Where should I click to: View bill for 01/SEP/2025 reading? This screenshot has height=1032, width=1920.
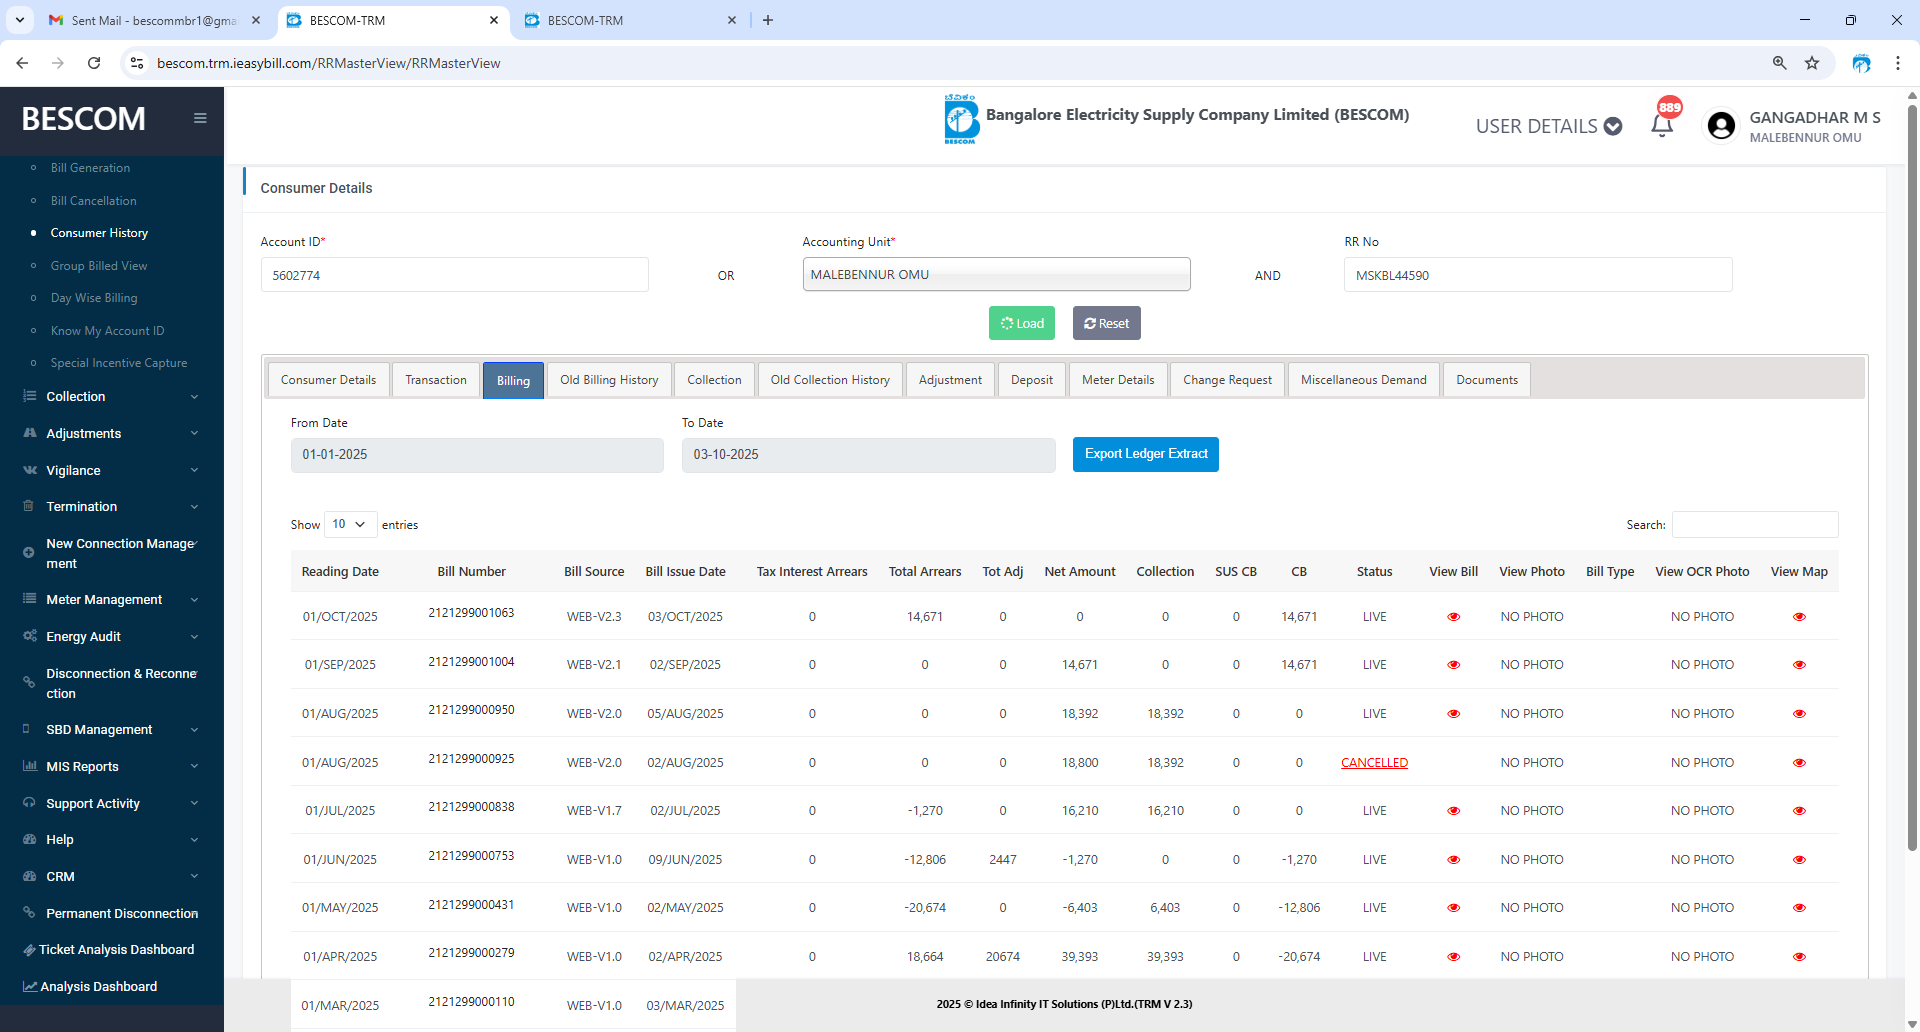(1453, 665)
